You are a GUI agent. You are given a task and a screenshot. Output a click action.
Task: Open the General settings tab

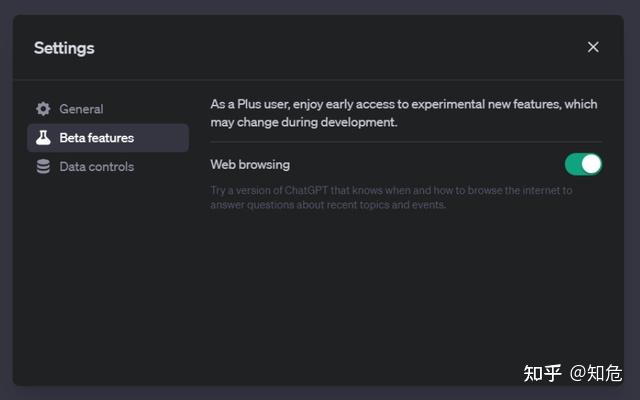pyautogui.click(x=81, y=109)
